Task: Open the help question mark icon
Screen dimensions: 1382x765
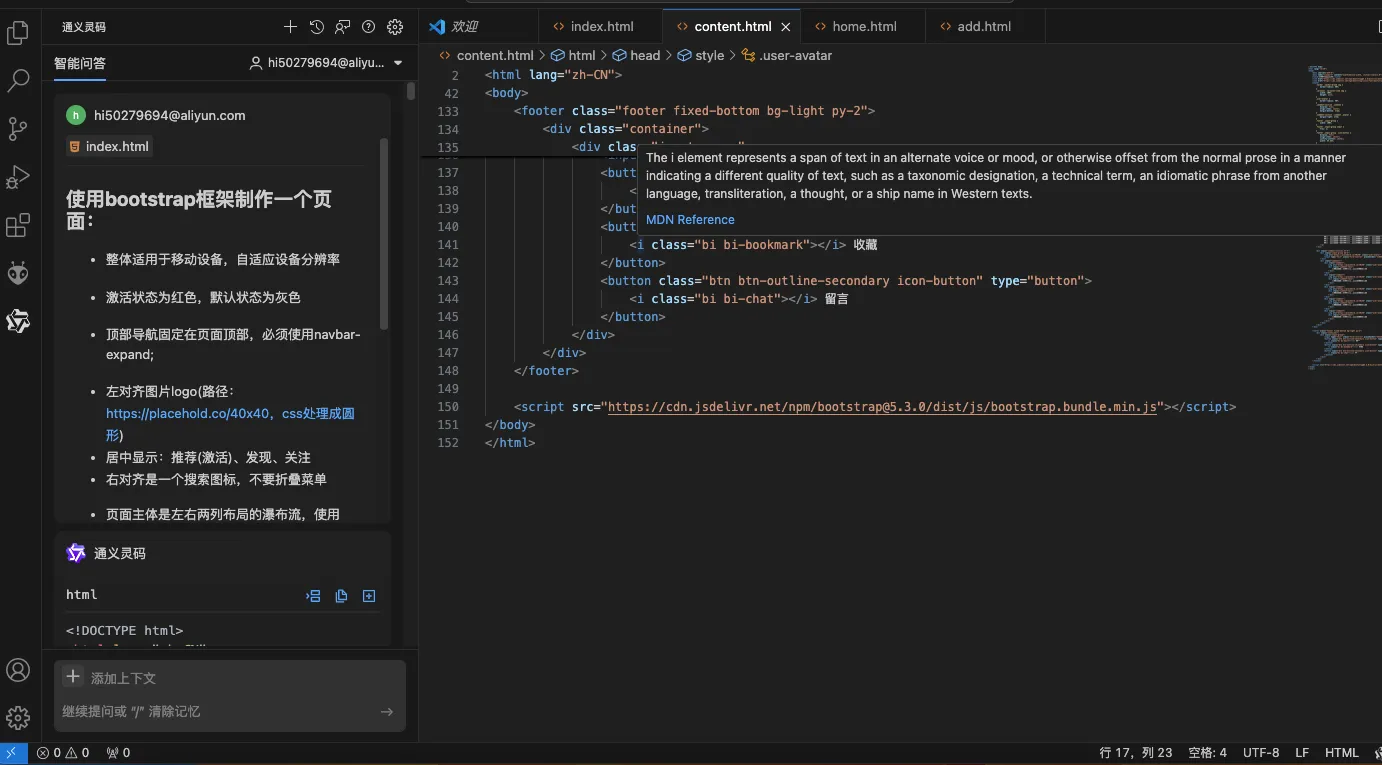Action: tap(369, 27)
